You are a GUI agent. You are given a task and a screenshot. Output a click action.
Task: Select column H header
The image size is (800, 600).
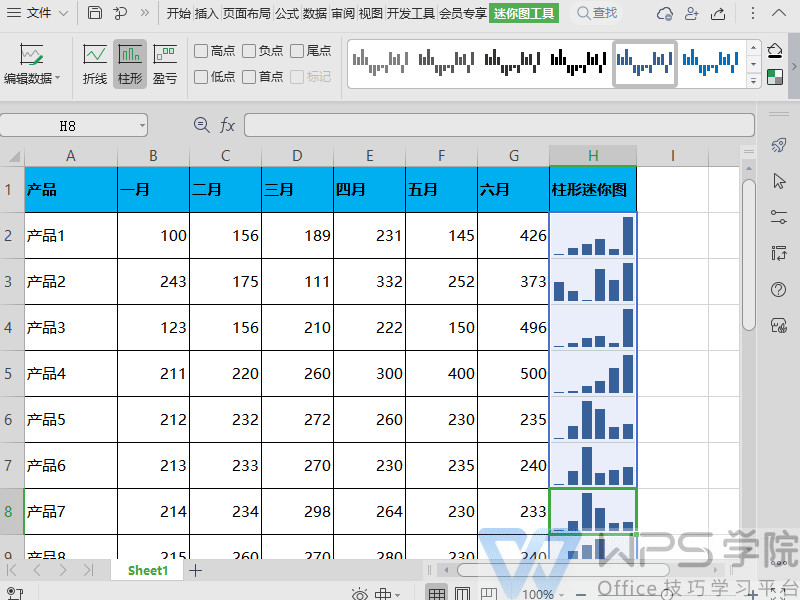pyautogui.click(x=593, y=156)
